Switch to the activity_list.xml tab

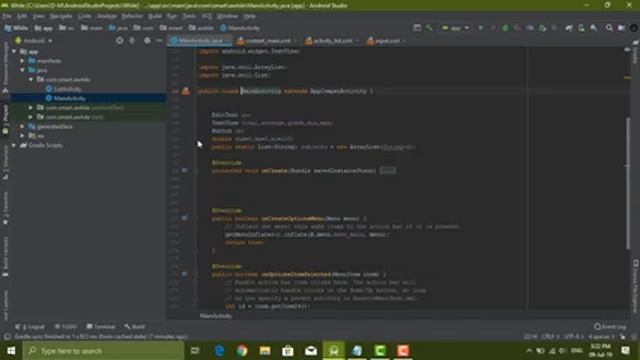pos(331,41)
